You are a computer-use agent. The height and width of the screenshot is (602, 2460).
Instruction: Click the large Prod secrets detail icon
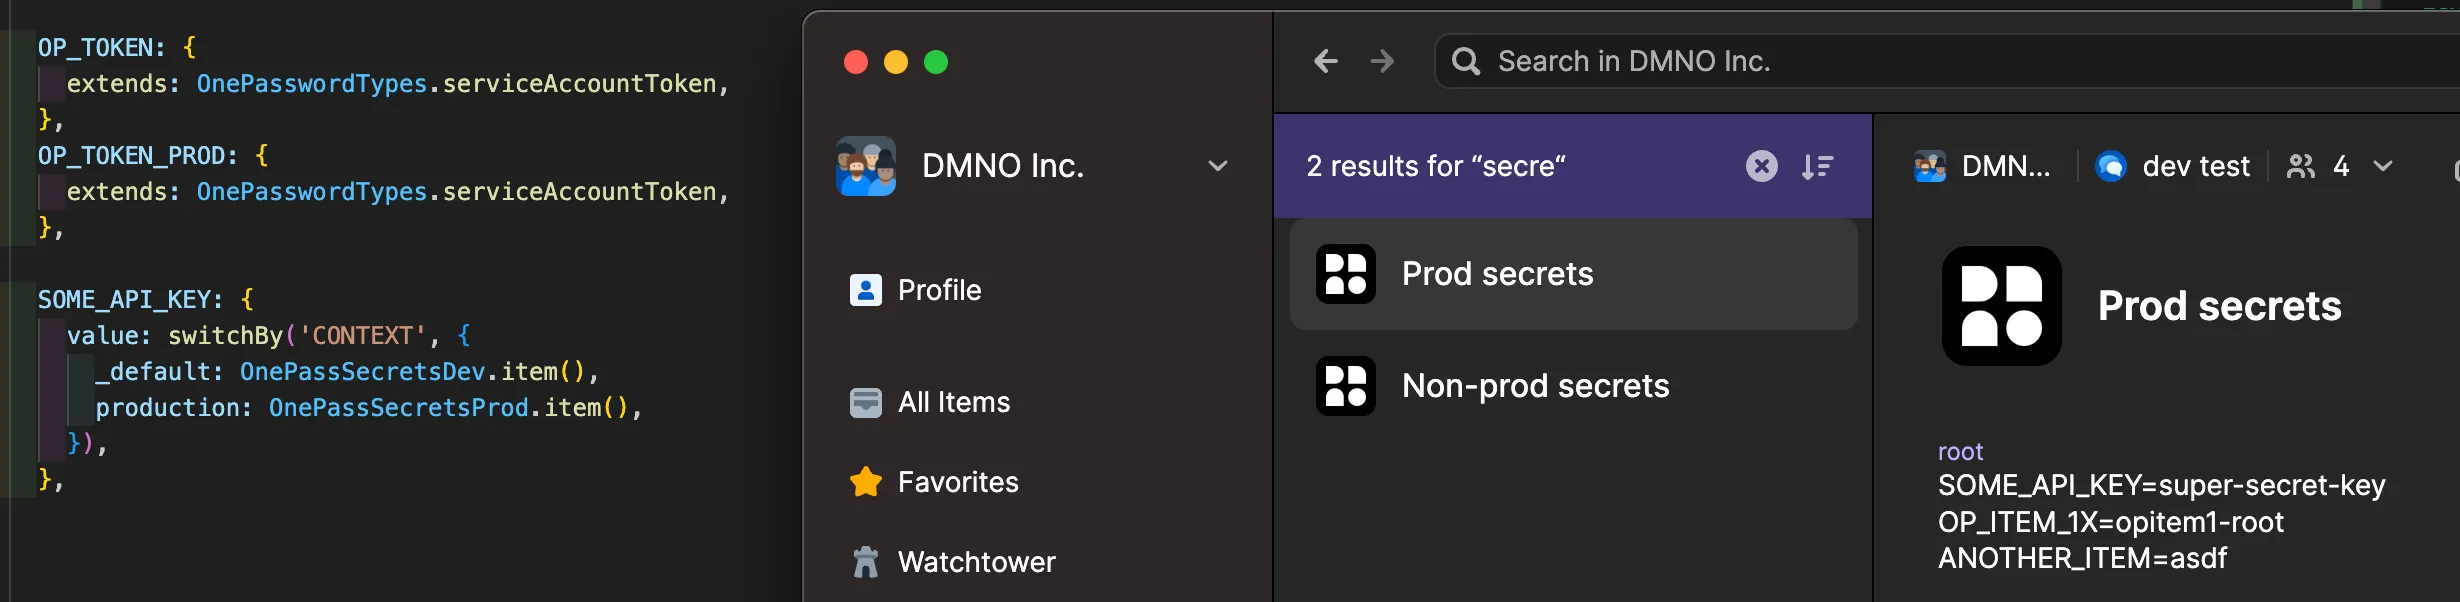coord(2002,306)
